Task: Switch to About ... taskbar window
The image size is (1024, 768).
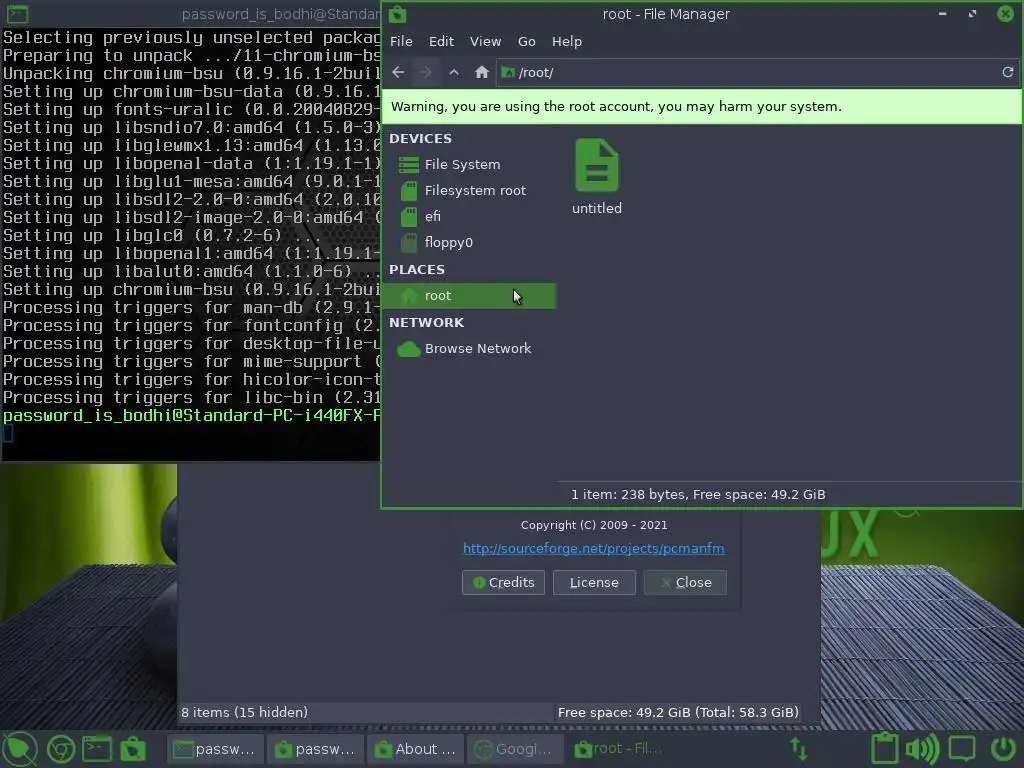Action: coord(415,749)
